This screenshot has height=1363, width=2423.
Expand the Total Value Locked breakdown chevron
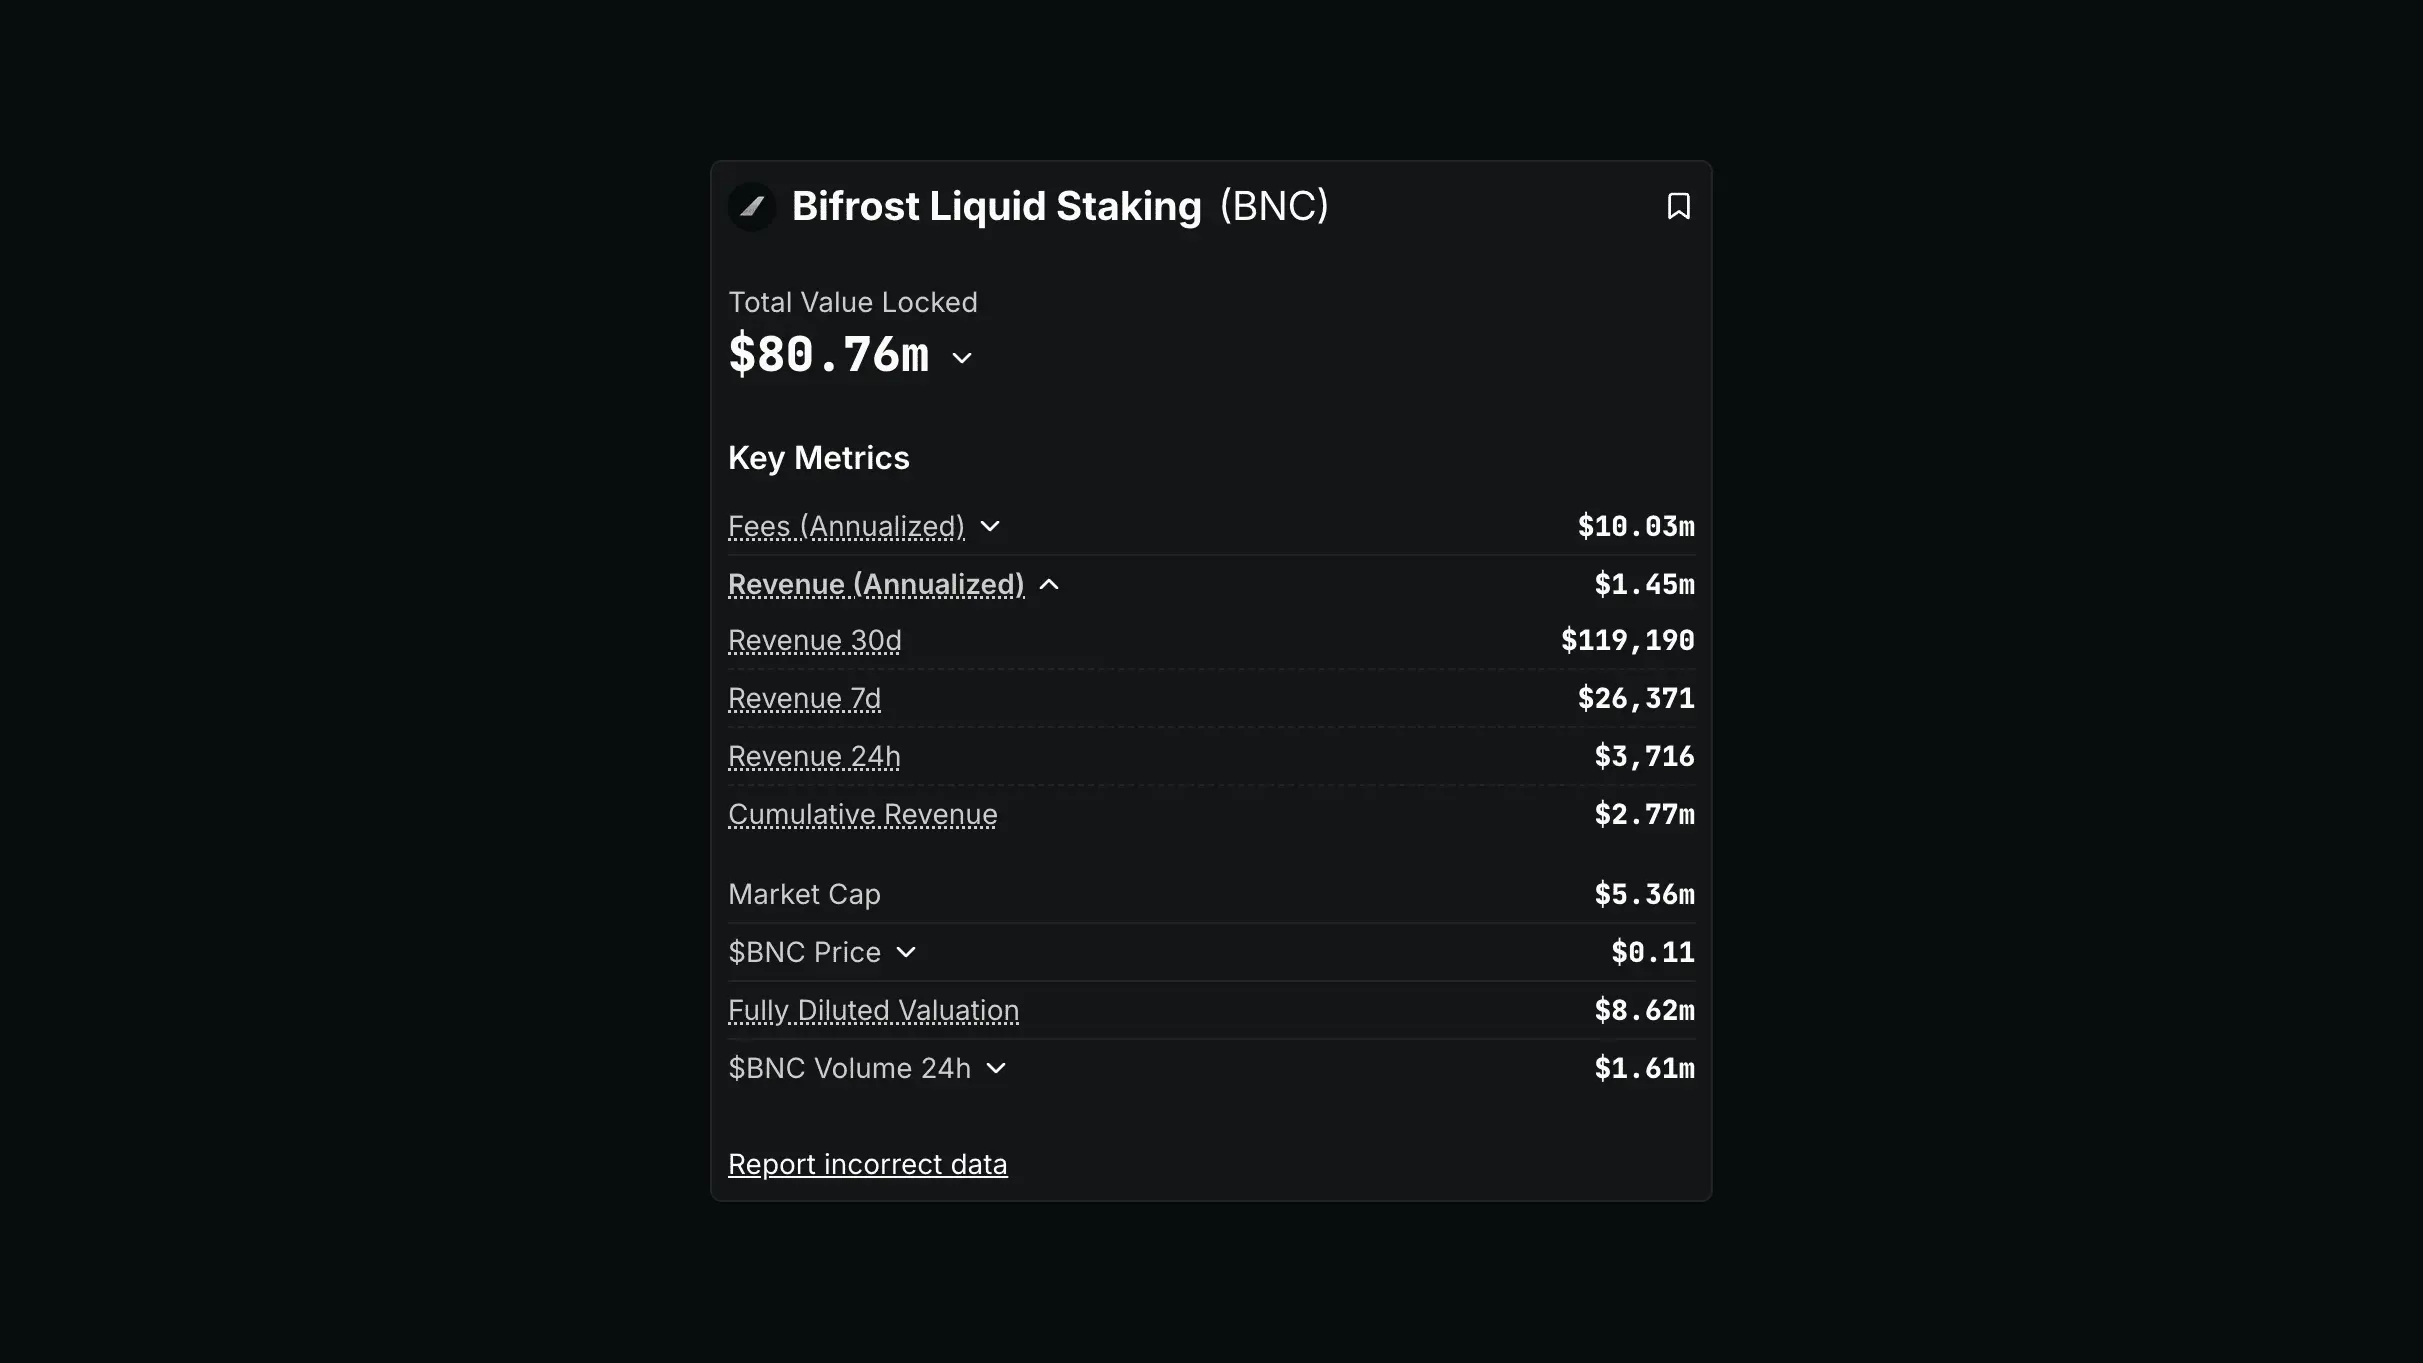point(962,358)
